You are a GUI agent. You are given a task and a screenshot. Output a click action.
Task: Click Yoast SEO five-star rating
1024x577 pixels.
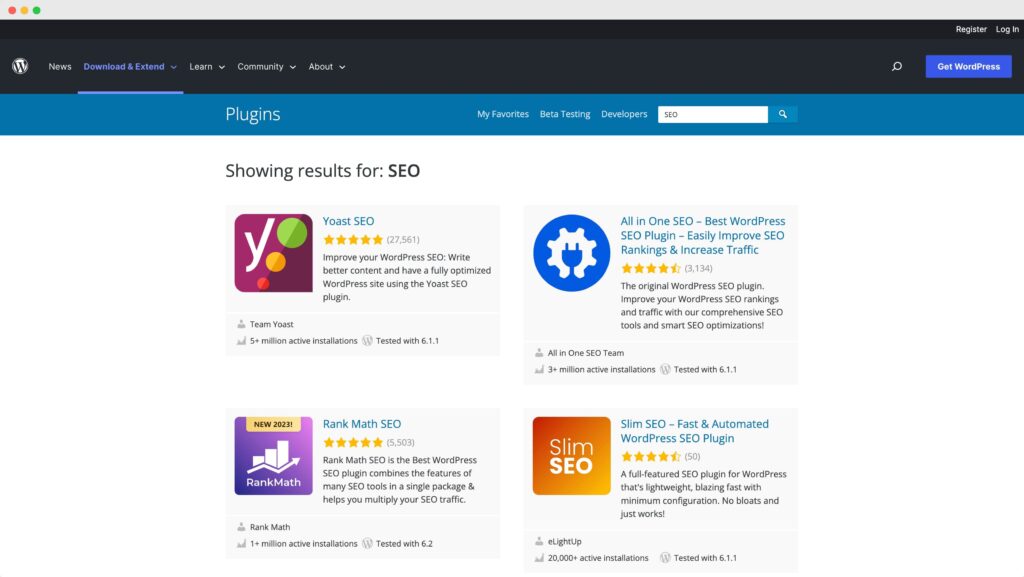tap(353, 240)
